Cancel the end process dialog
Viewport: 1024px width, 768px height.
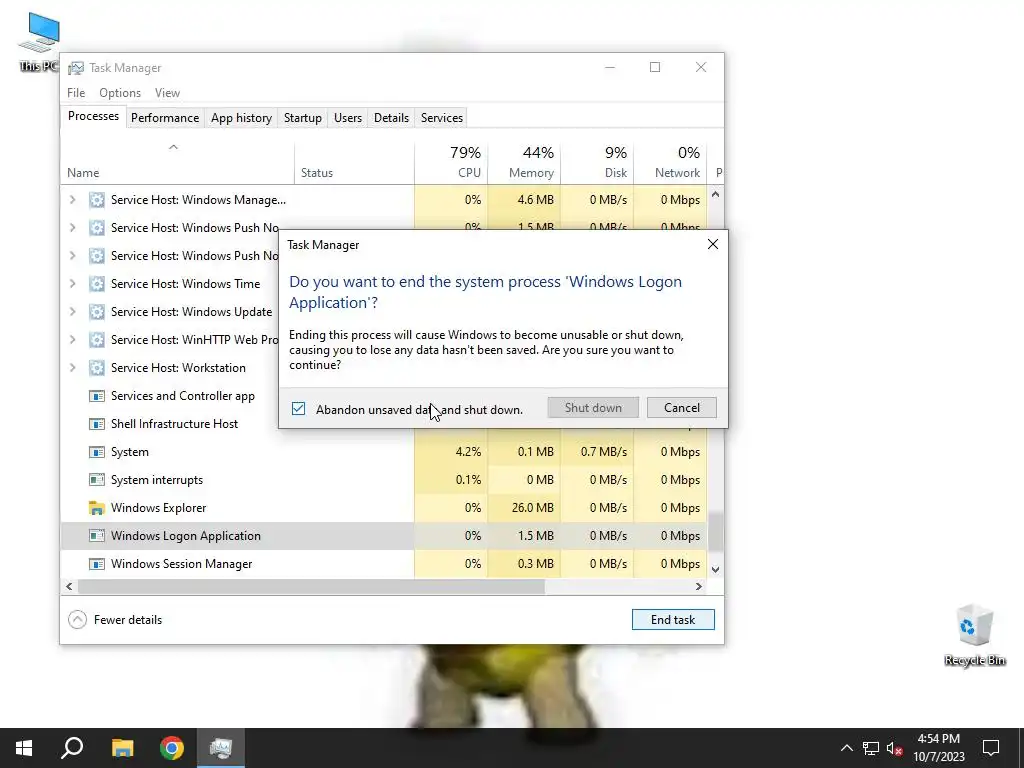tap(681, 408)
